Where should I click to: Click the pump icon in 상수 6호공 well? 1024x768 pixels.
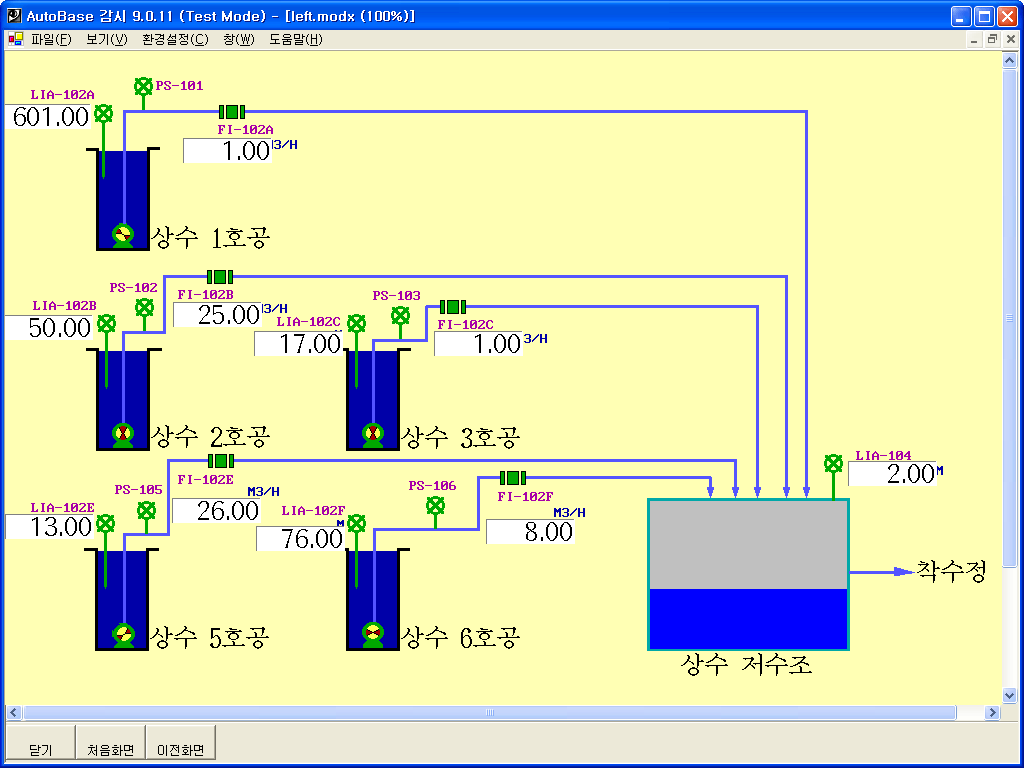372,634
